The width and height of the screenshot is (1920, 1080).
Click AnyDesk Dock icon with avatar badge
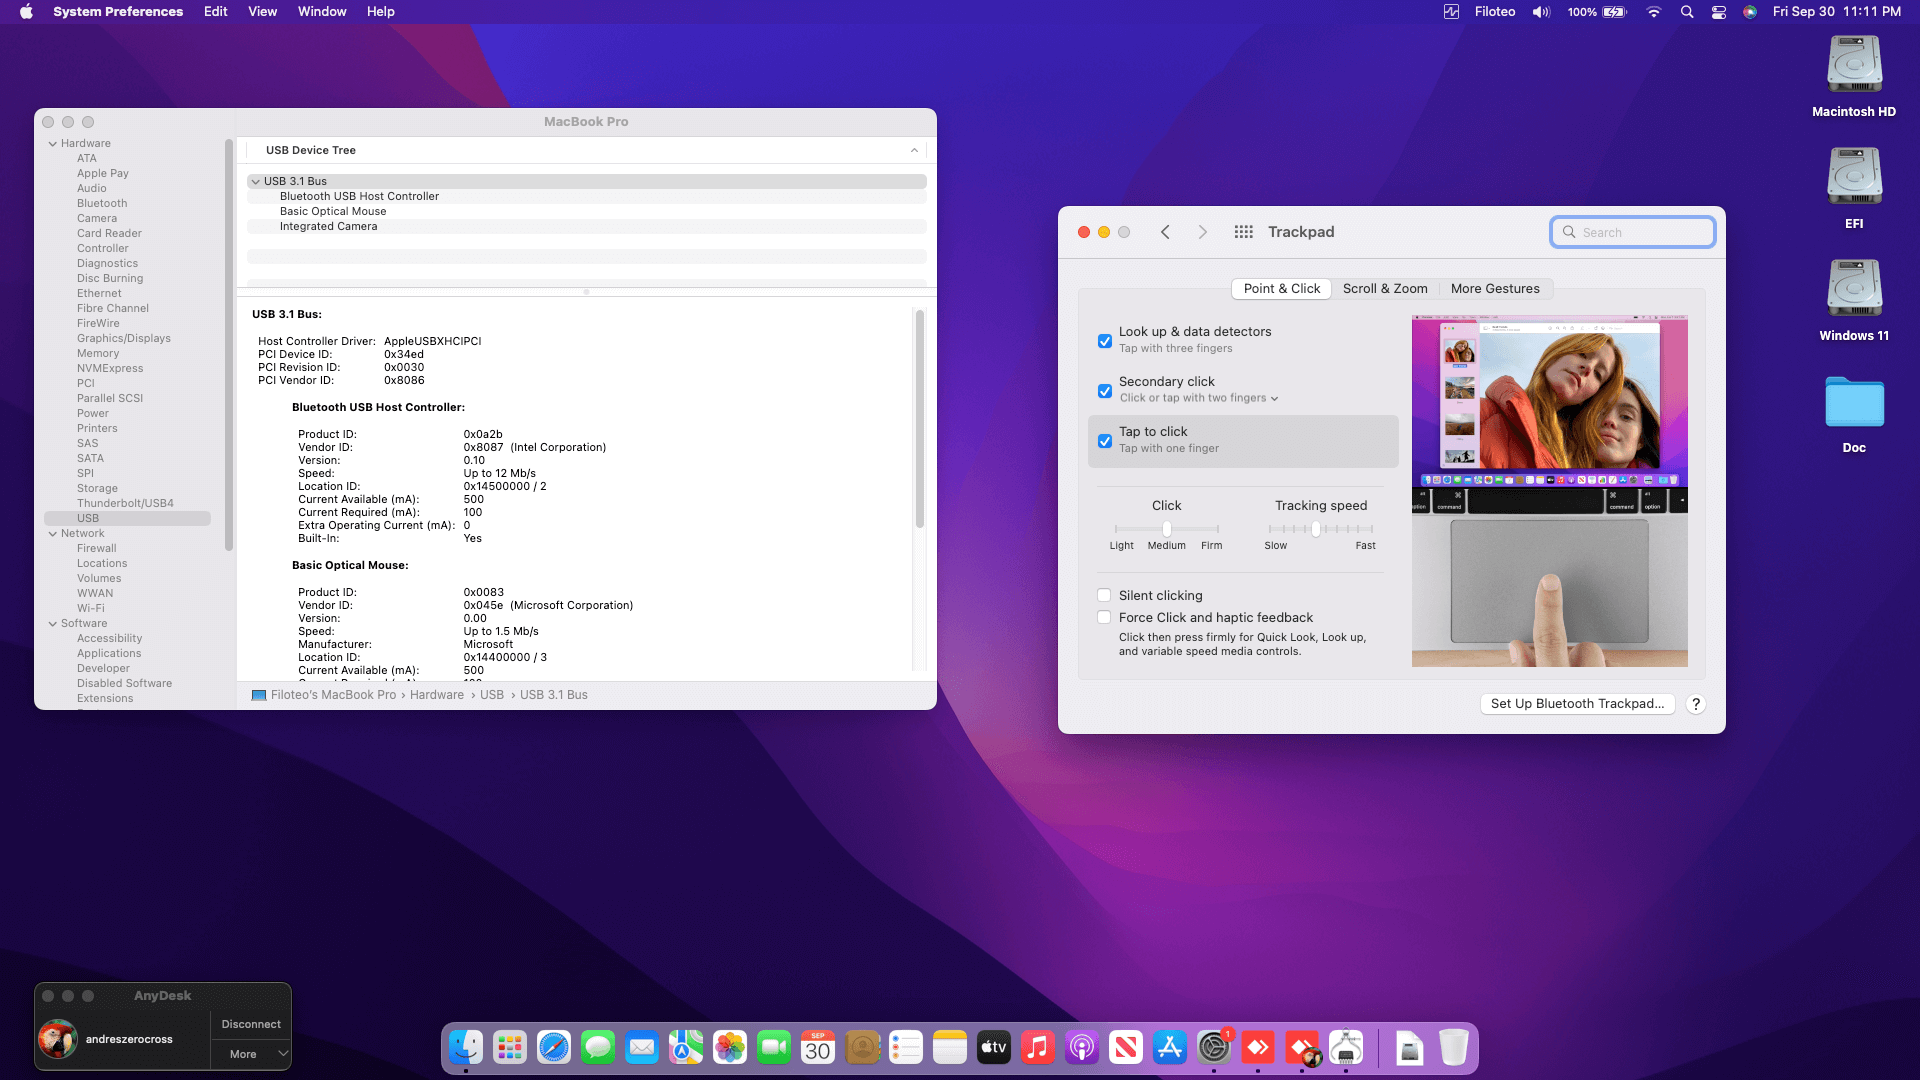[1302, 1047]
